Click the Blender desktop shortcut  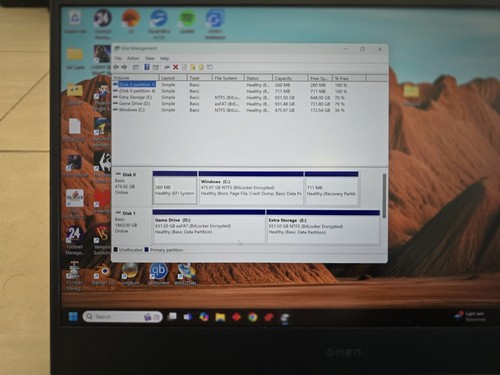pos(103,274)
